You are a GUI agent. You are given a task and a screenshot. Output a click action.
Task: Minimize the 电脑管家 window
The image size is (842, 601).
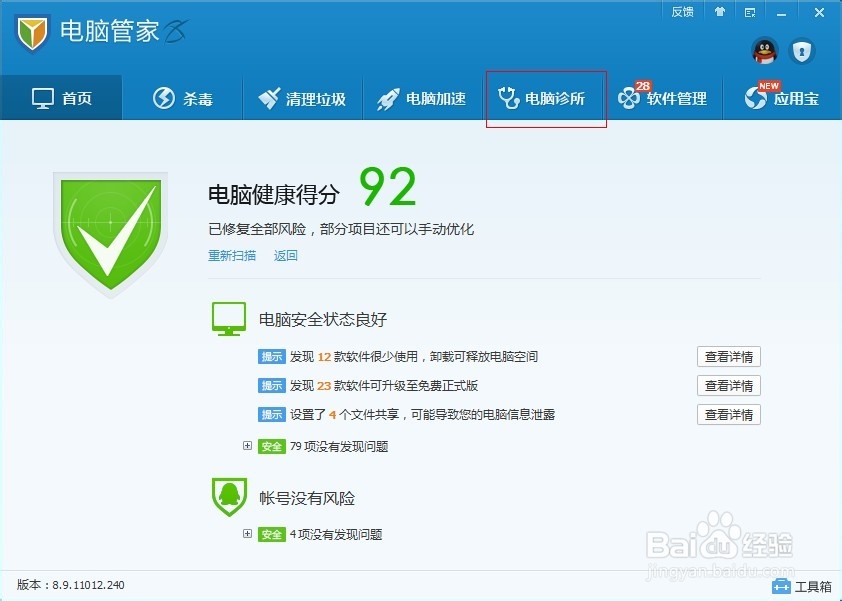781,13
